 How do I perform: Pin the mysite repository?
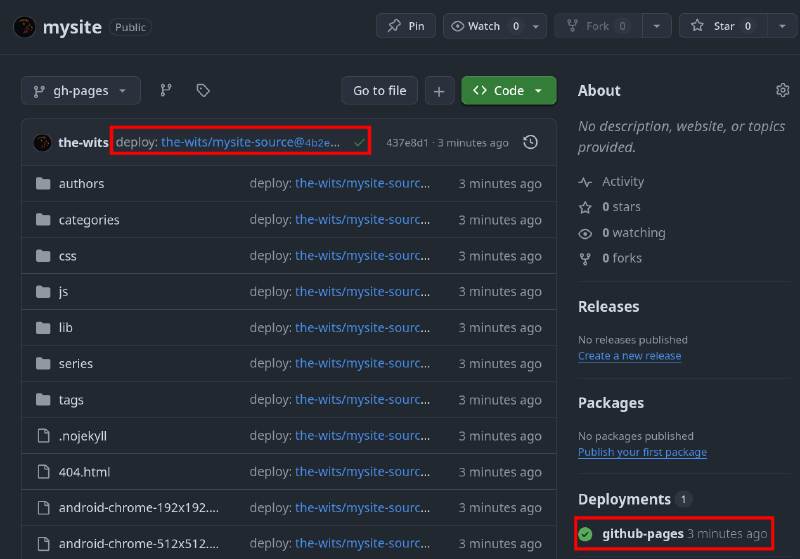(x=405, y=26)
